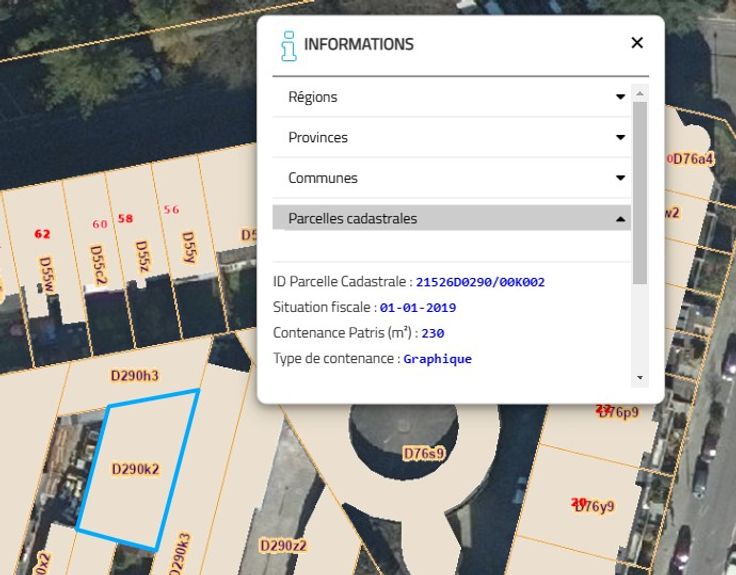Click parcel D76y9 on the map

(592, 506)
